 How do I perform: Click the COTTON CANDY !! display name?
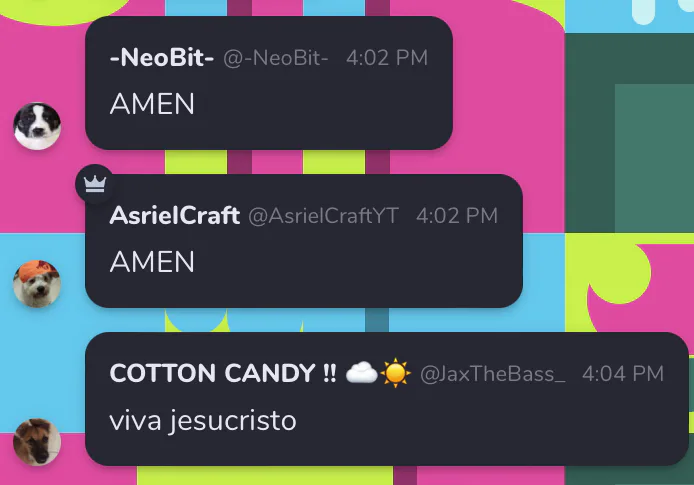click(x=223, y=373)
